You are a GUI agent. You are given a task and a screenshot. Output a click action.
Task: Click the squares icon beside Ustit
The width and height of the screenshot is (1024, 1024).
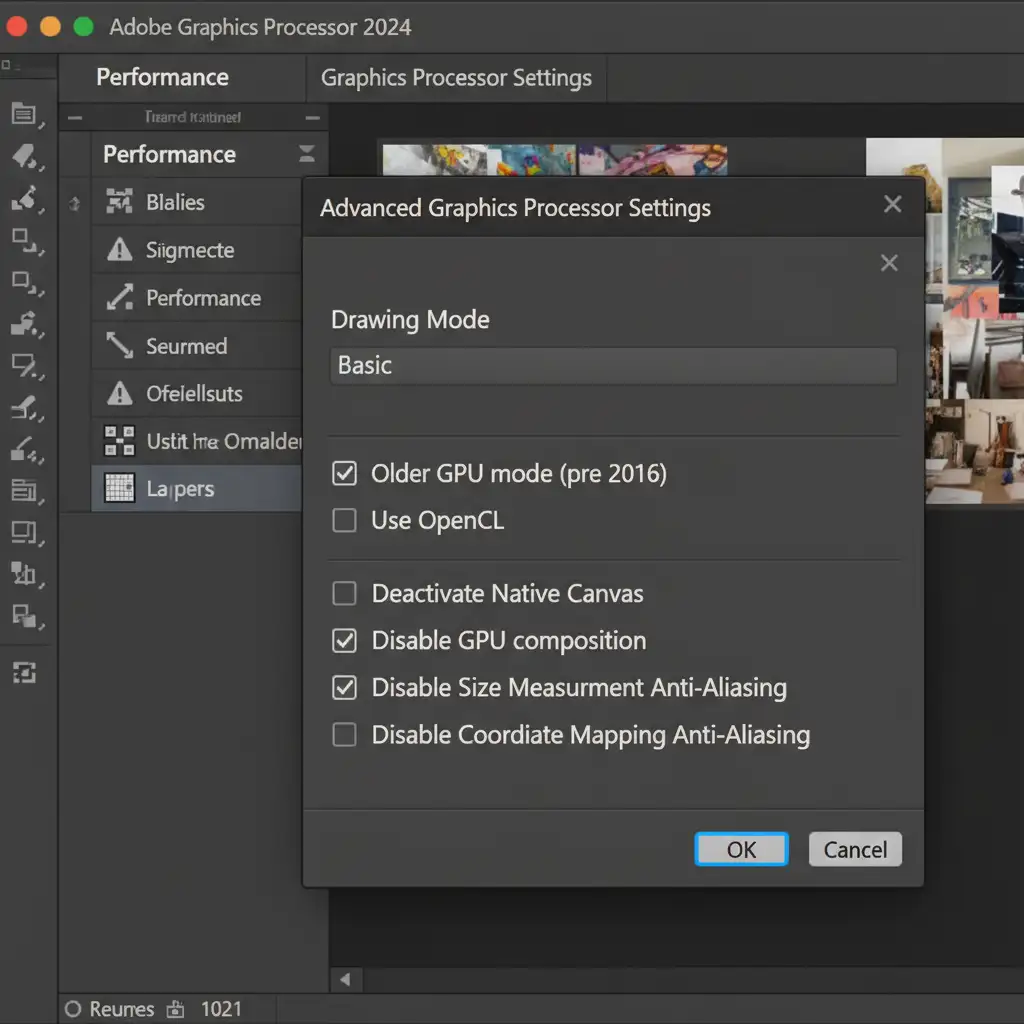[119, 441]
